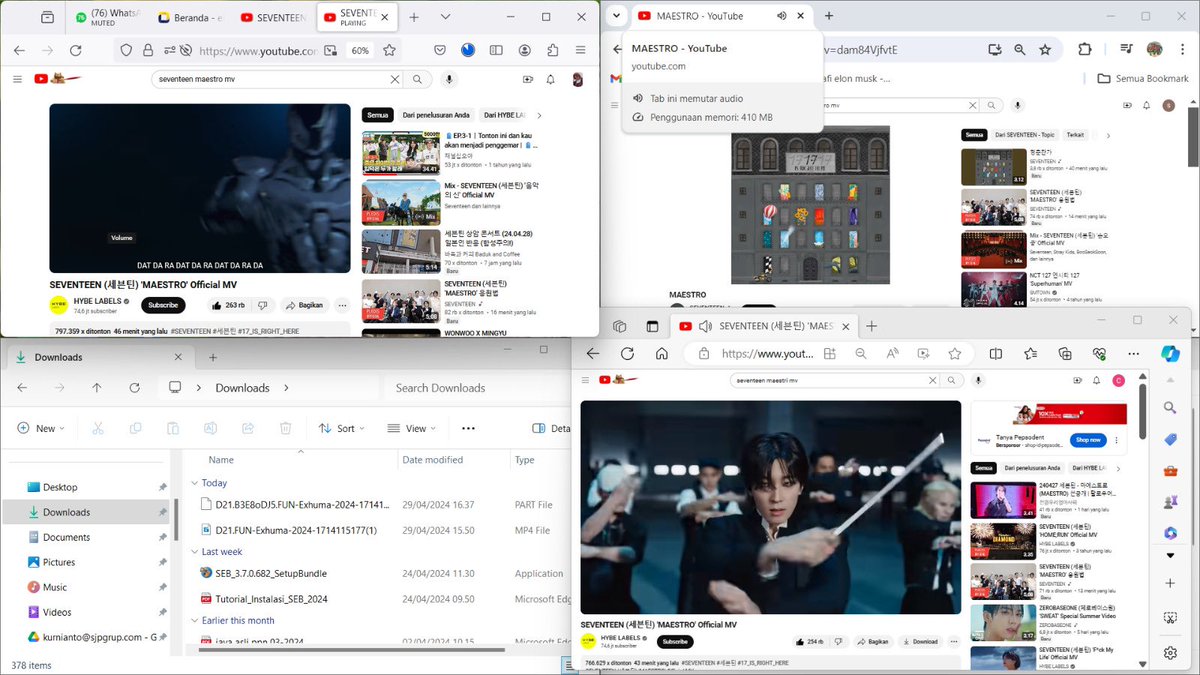Image resolution: width=1200 pixels, height=675 pixels.
Task: Switch to the Beranda tab in Firefox
Action: click(x=191, y=17)
